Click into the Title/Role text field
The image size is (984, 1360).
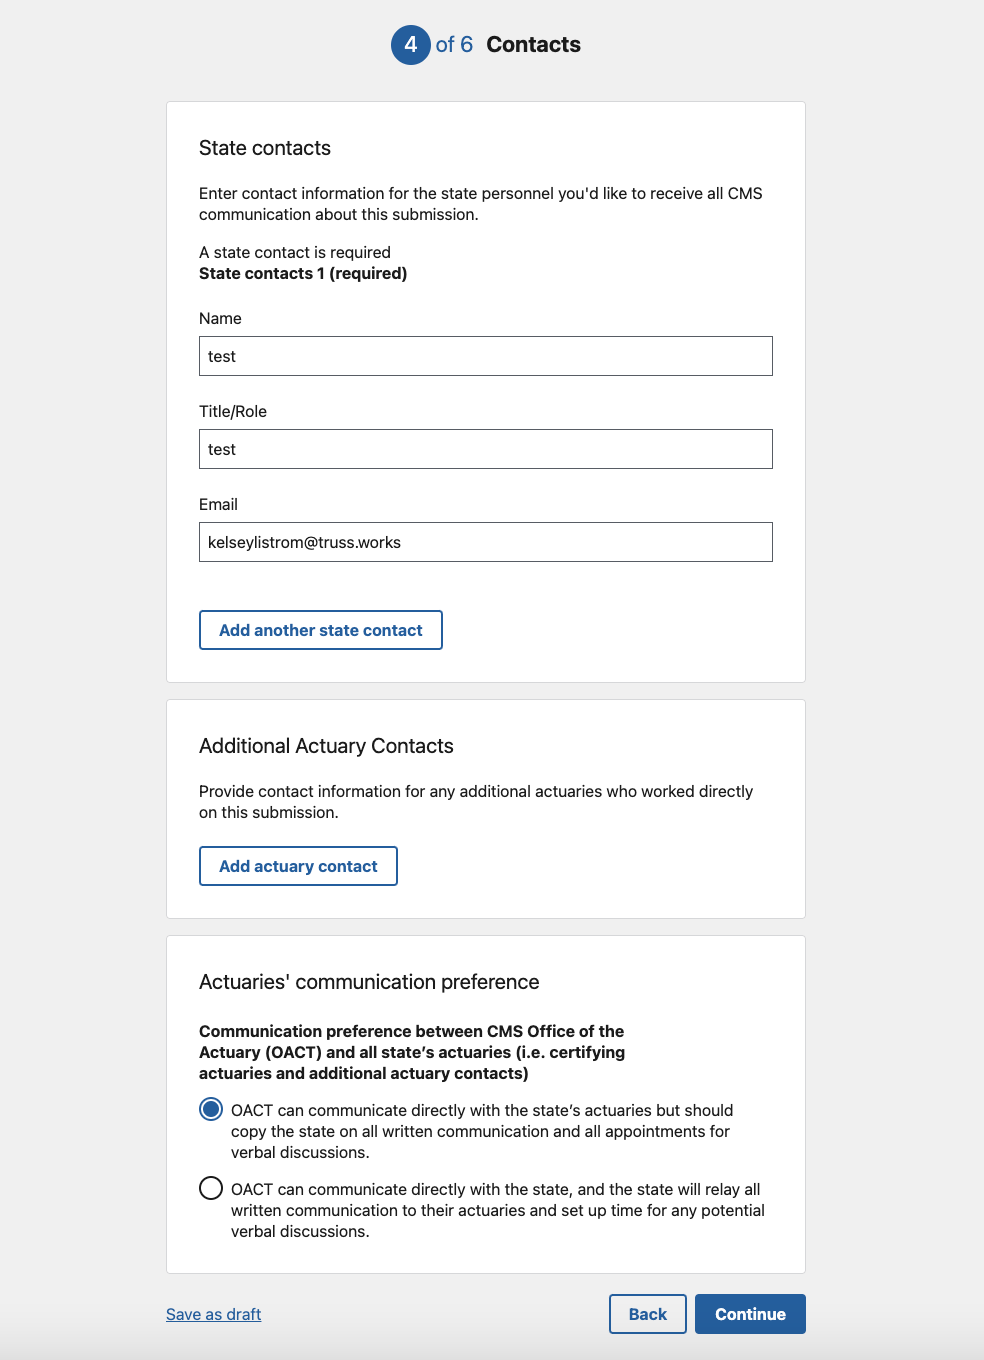[485, 450]
